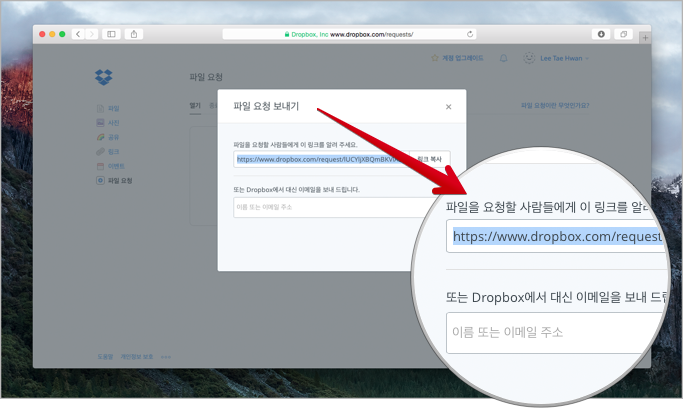Open 사진 from the sidebar menu
This screenshot has width=683, height=408.
click(114, 123)
